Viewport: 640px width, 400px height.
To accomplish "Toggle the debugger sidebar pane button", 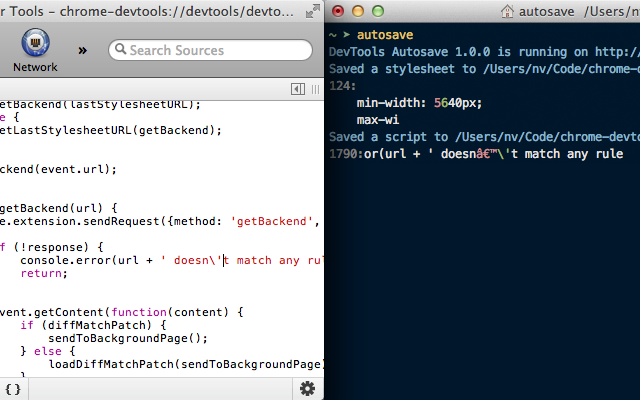I will click(x=298, y=89).
